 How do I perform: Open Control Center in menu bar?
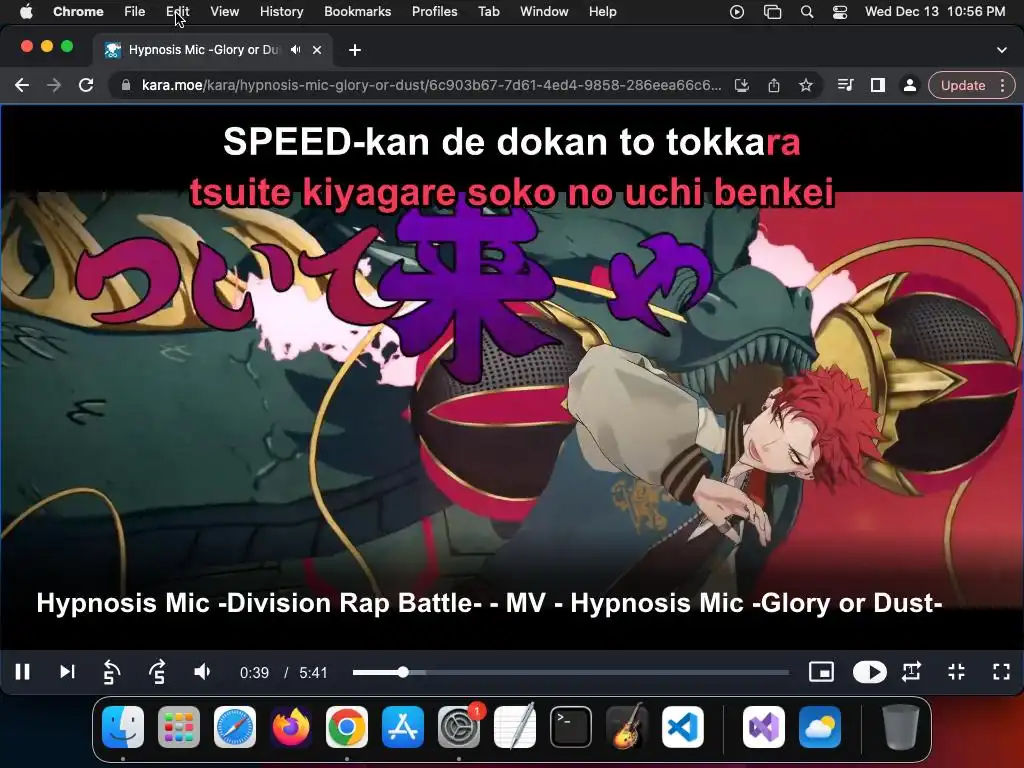click(840, 12)
